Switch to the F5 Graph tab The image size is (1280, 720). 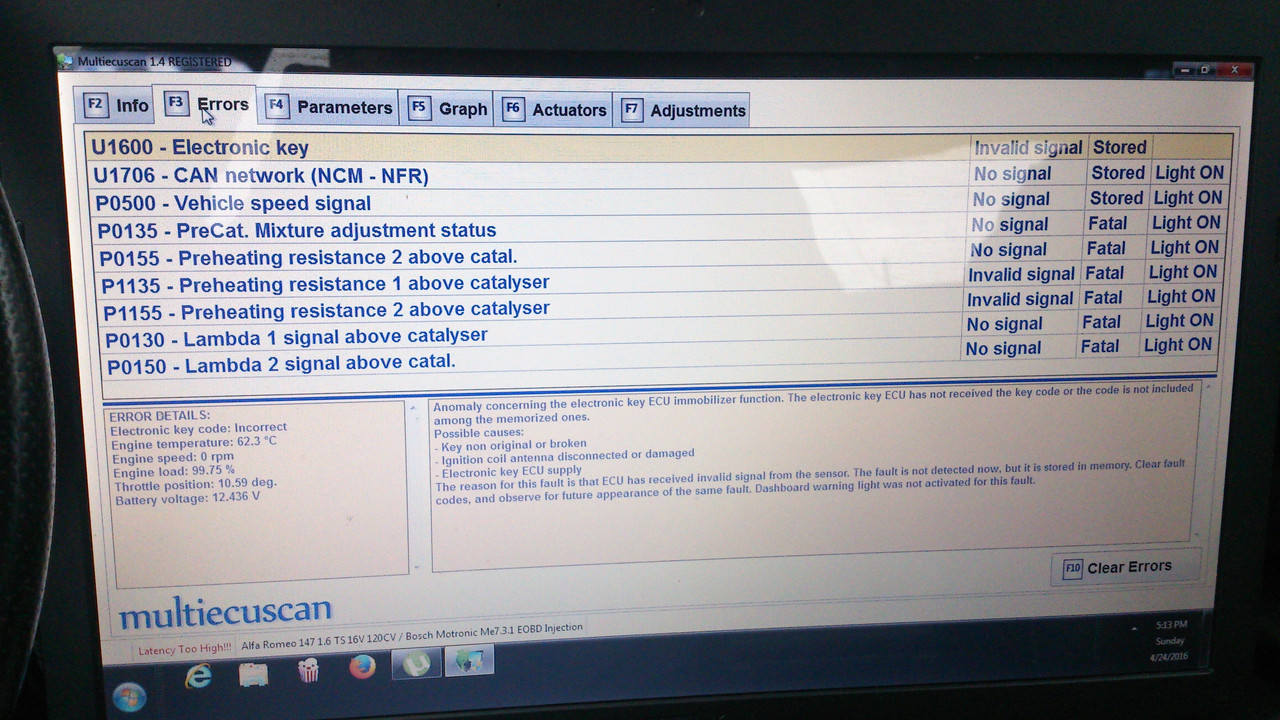(449, 109)
